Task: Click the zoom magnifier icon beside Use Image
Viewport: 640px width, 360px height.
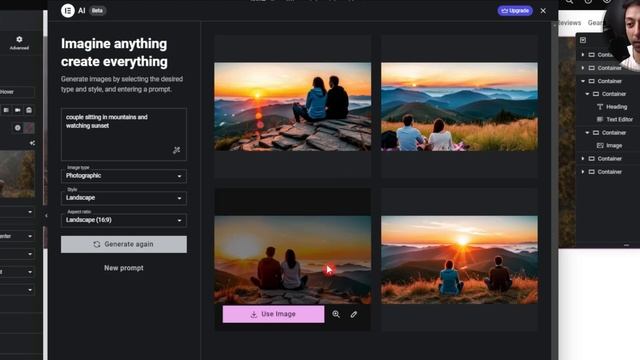Action: tap(336, 314)
